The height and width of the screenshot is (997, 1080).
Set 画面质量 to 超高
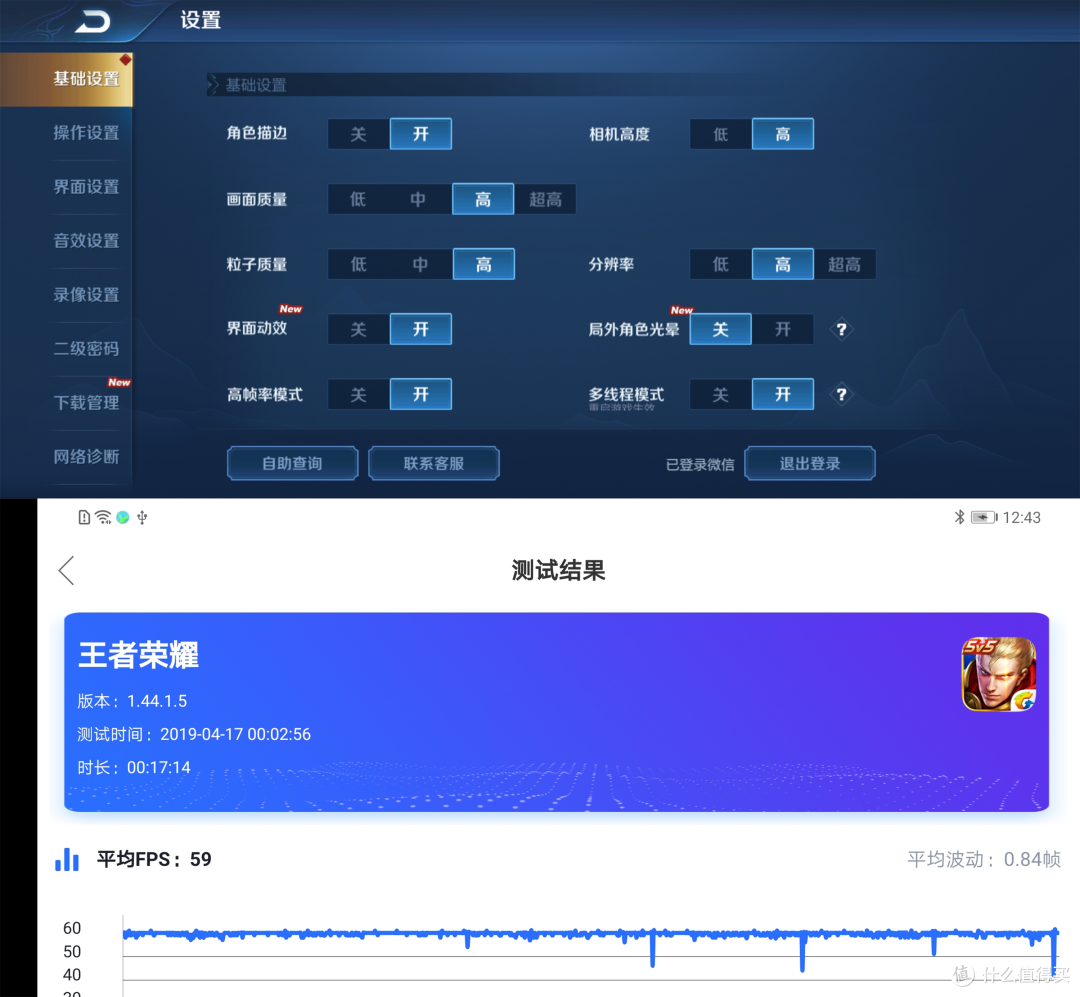click(x=546, y=199)
